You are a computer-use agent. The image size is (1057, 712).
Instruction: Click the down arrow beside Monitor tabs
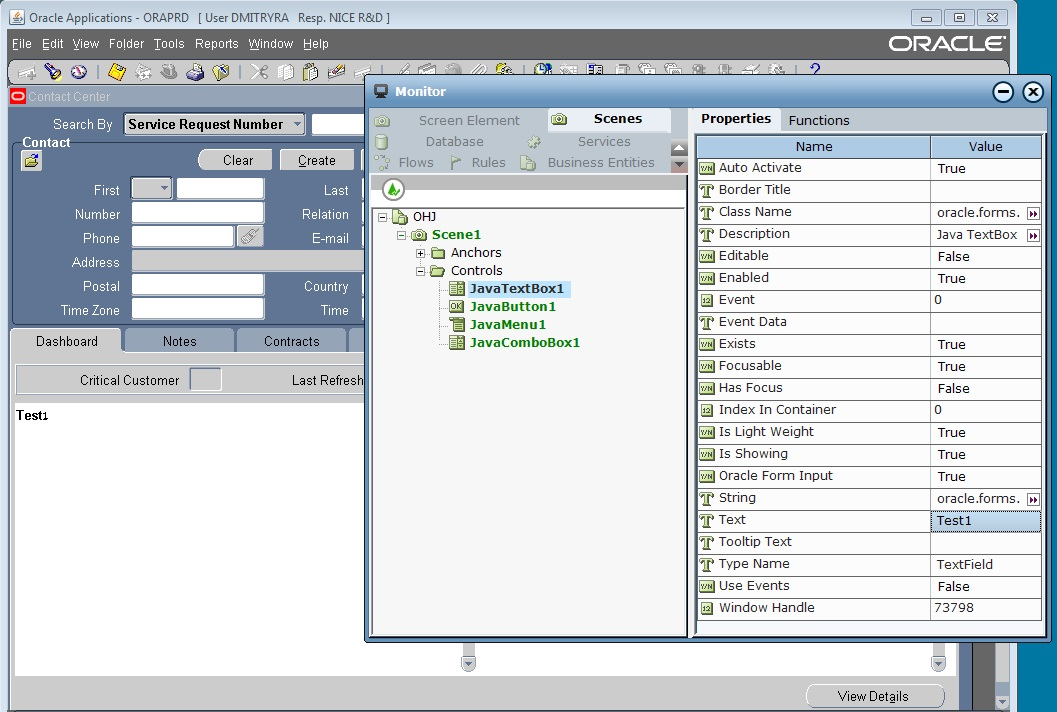click(680, 164)
